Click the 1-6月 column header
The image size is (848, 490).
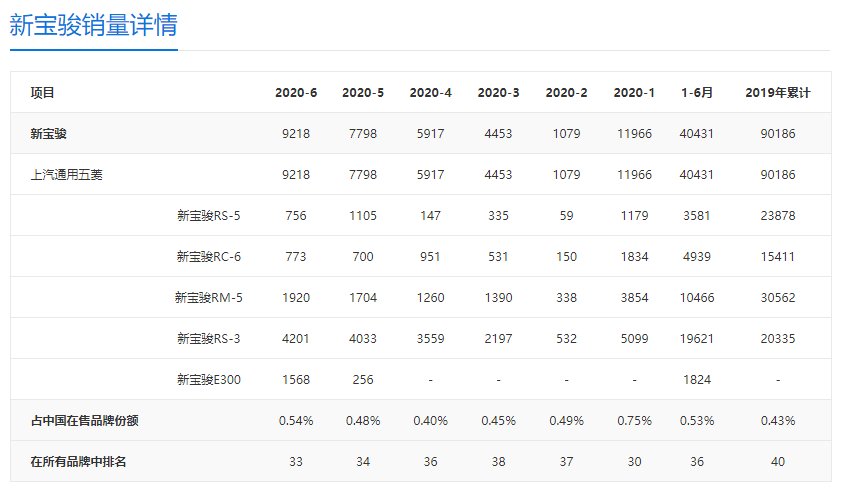695,93
